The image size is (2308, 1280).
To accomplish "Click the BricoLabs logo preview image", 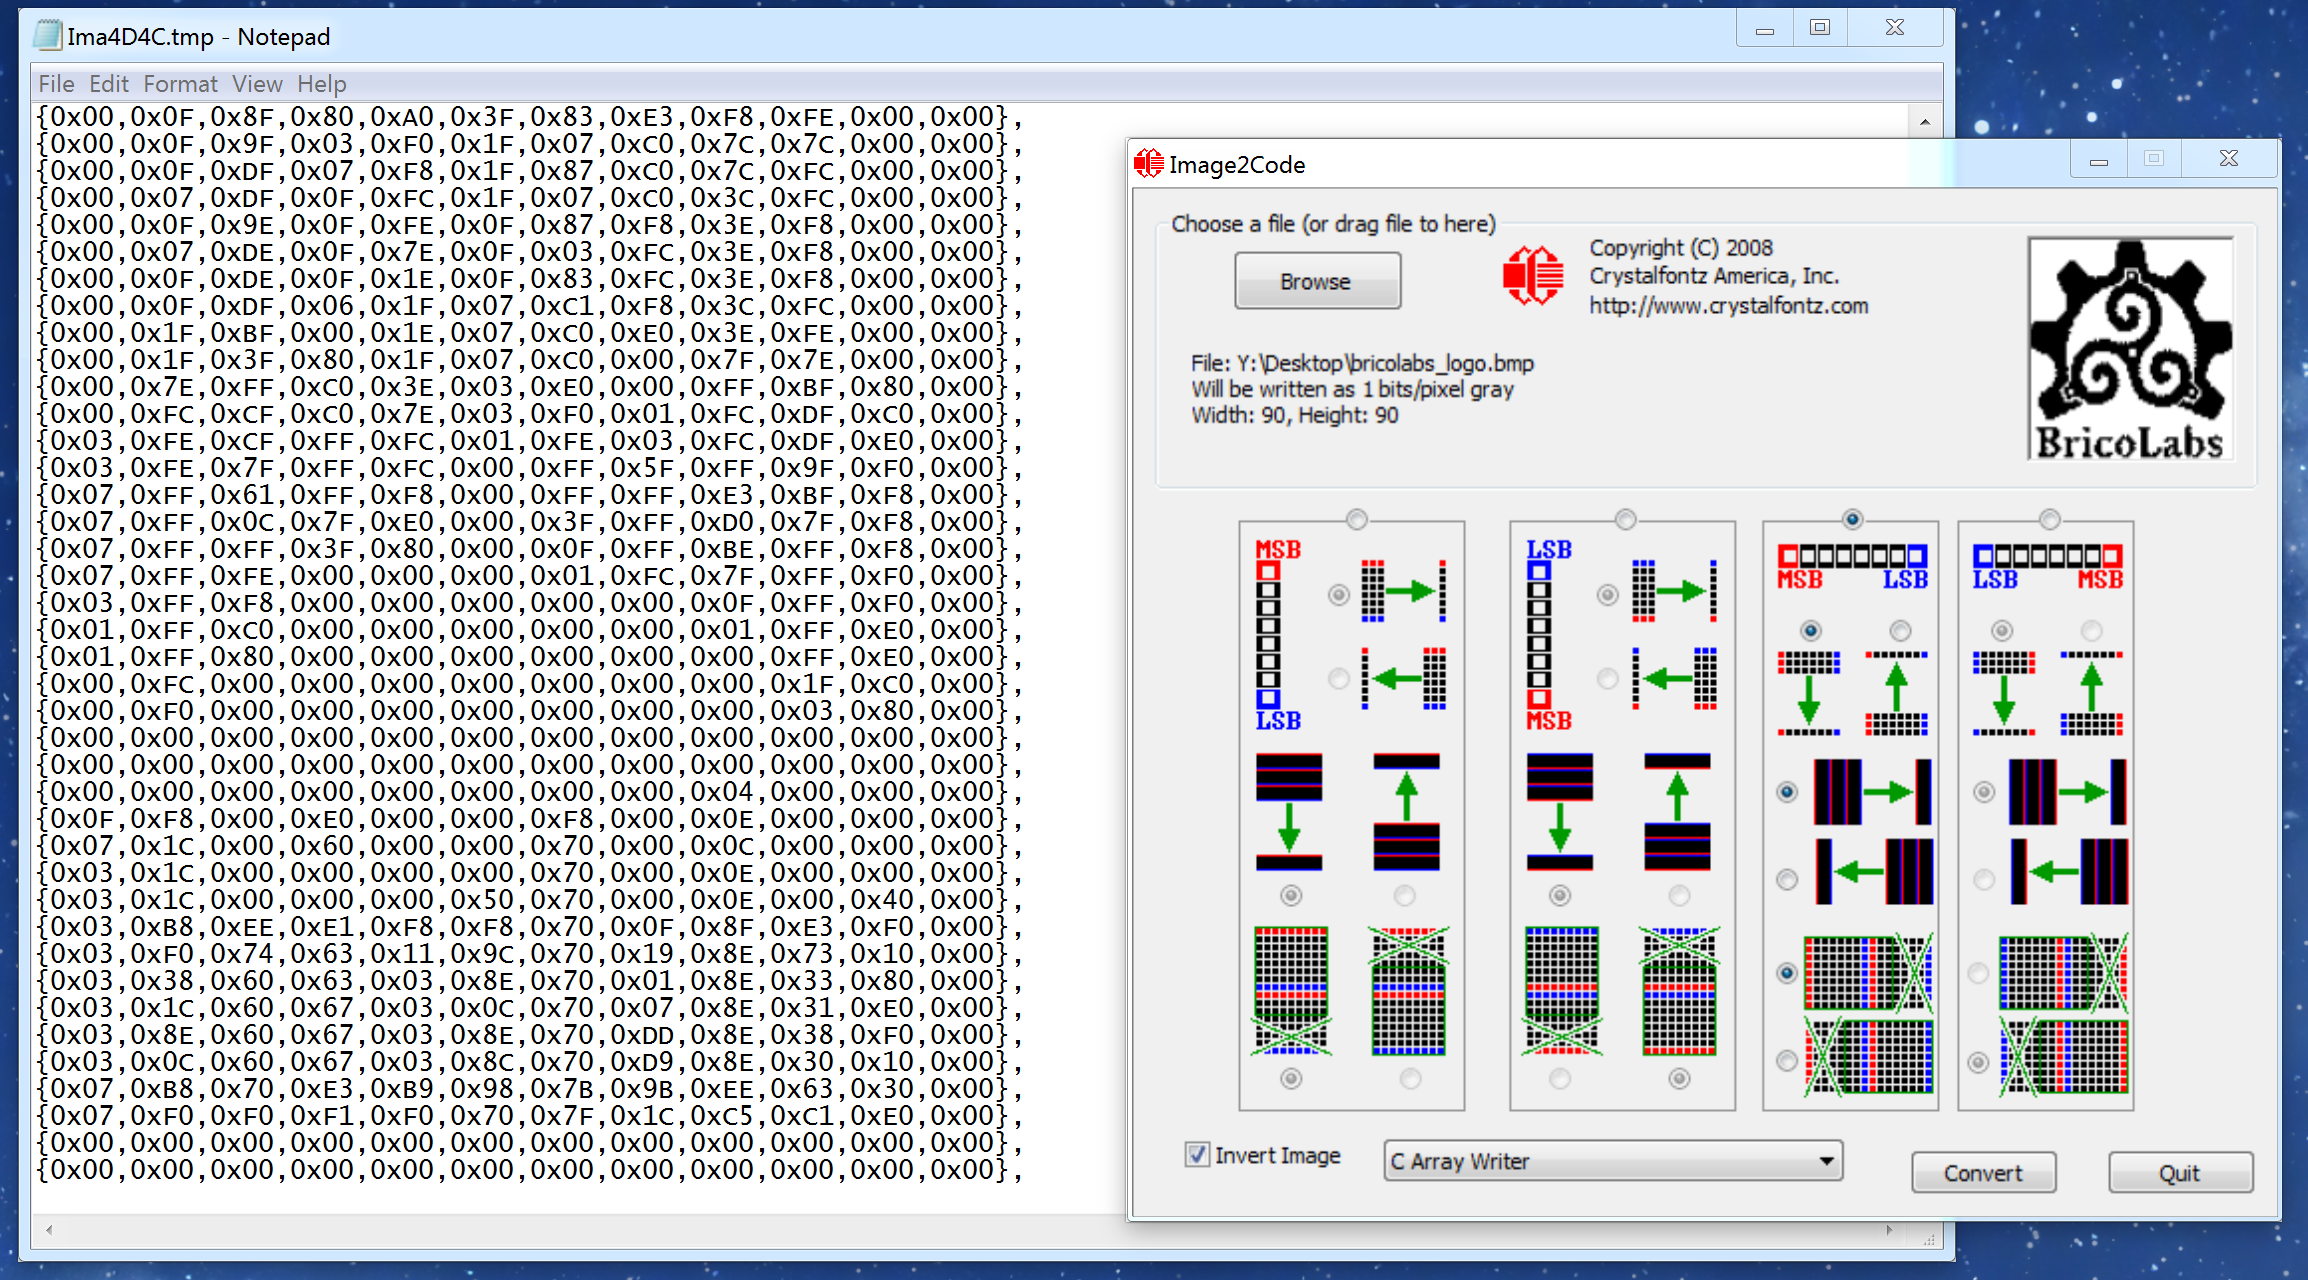I will (2130, 349).
